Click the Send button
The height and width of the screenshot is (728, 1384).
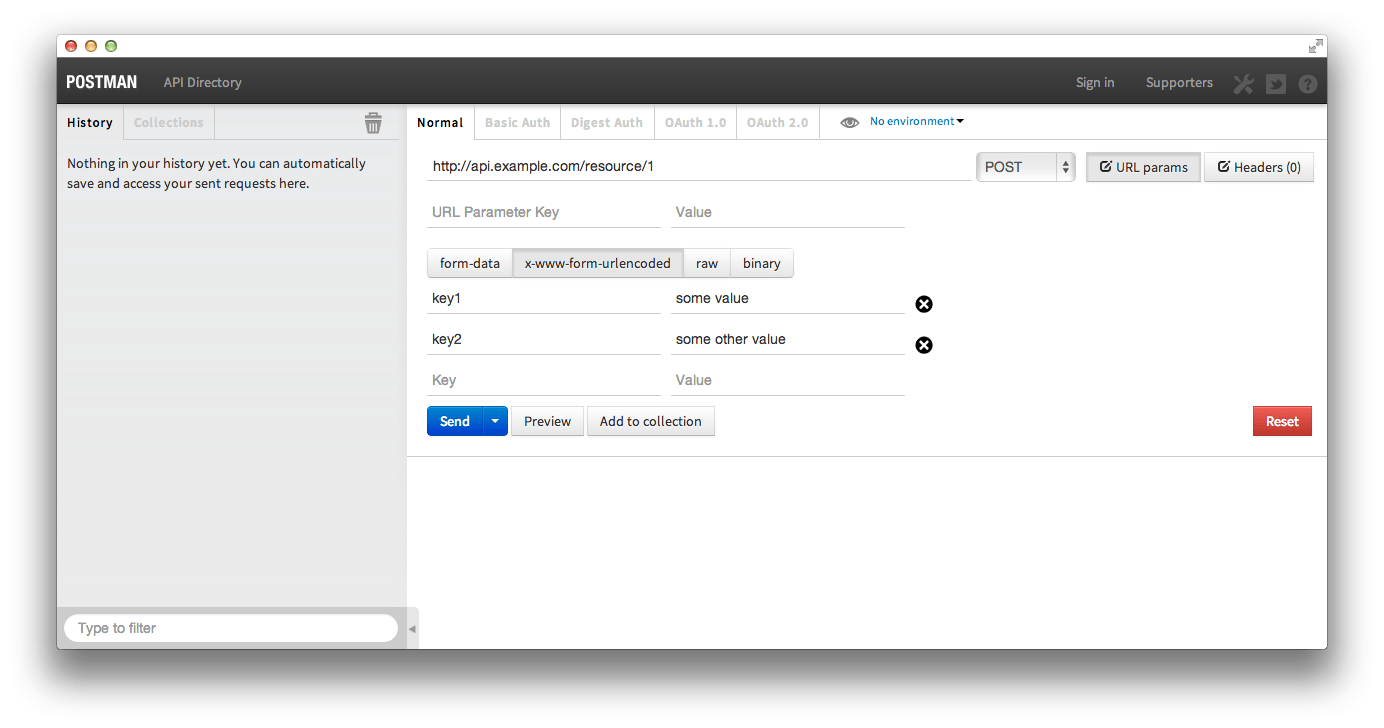point(455,421)
